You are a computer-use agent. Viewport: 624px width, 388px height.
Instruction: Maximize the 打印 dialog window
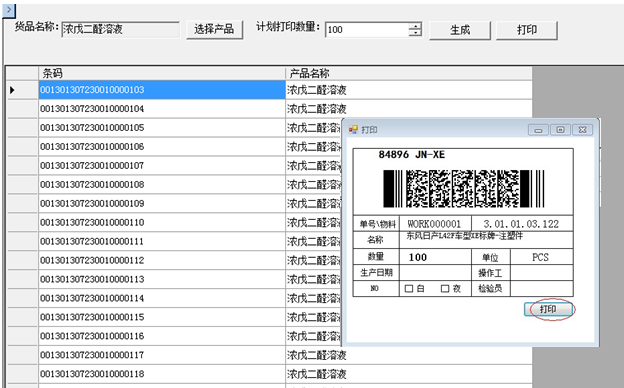click(x=560, y=130)
